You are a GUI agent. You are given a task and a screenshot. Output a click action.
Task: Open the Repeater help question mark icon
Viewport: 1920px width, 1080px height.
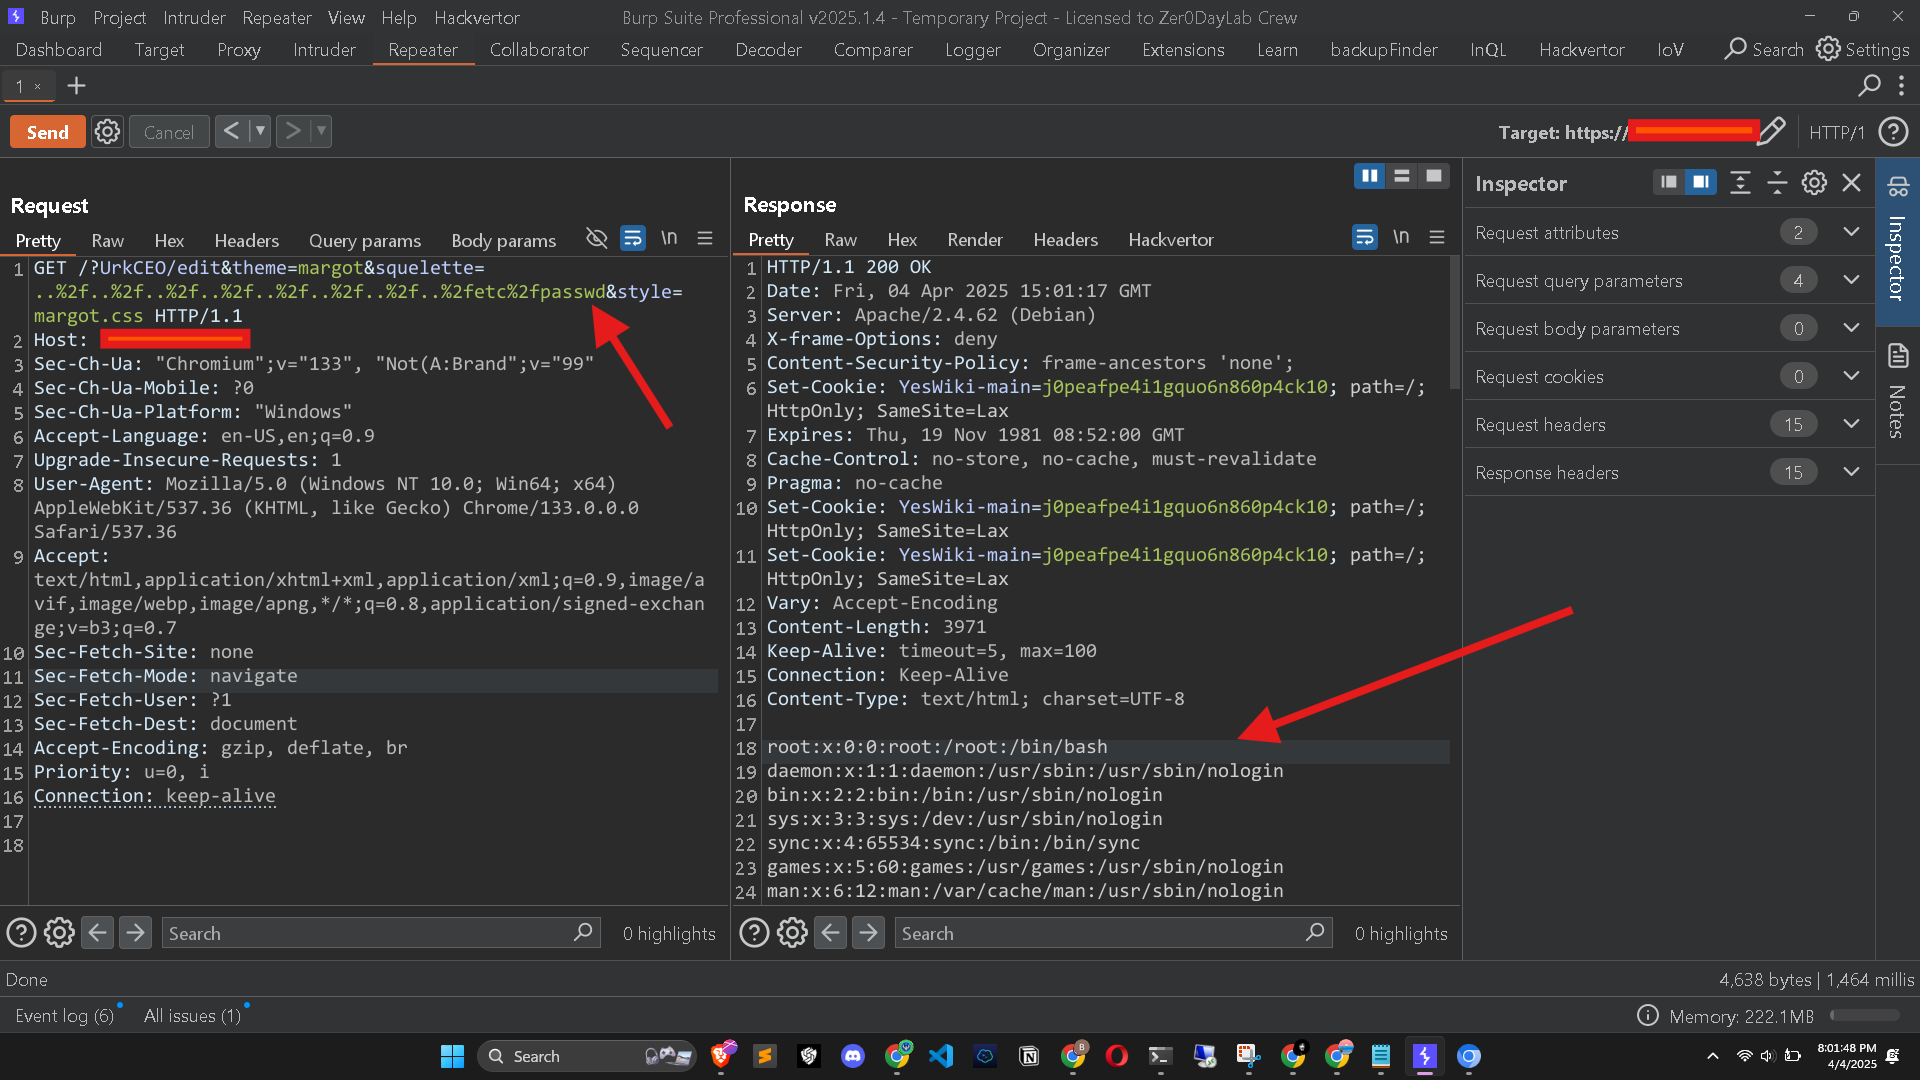[x=1894, y=131]
